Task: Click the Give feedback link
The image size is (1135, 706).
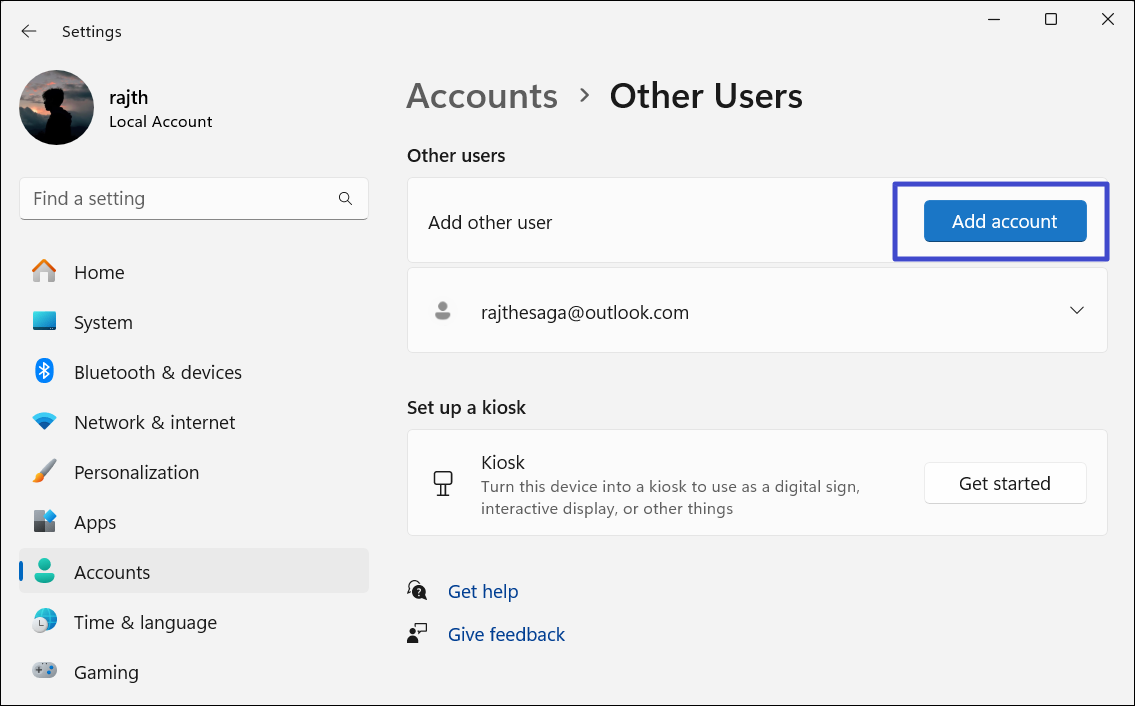Action: [x=506, y=634]
